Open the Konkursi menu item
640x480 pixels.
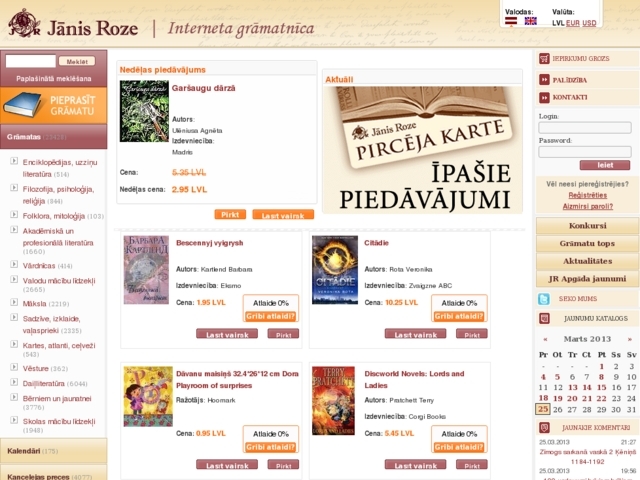tap(587, 226)
